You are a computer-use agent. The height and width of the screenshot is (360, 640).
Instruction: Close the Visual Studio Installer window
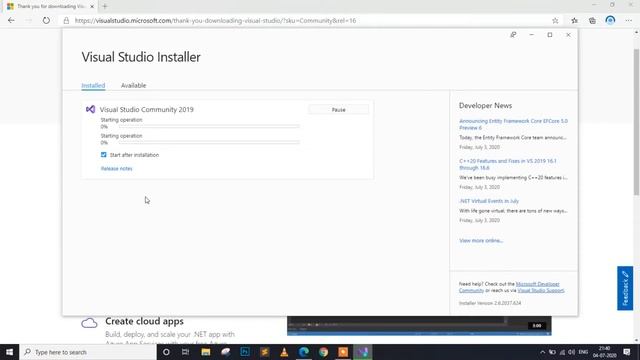click(x=568, y=35)
